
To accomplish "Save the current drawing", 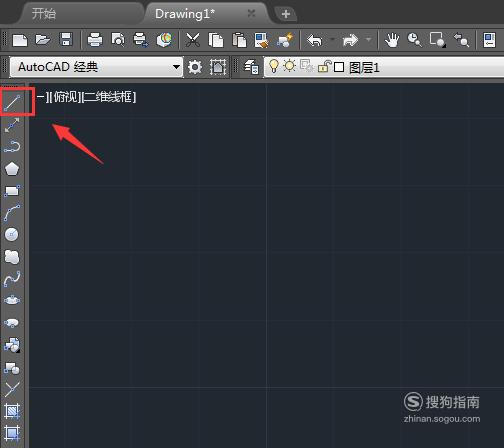I will (66, 40).
